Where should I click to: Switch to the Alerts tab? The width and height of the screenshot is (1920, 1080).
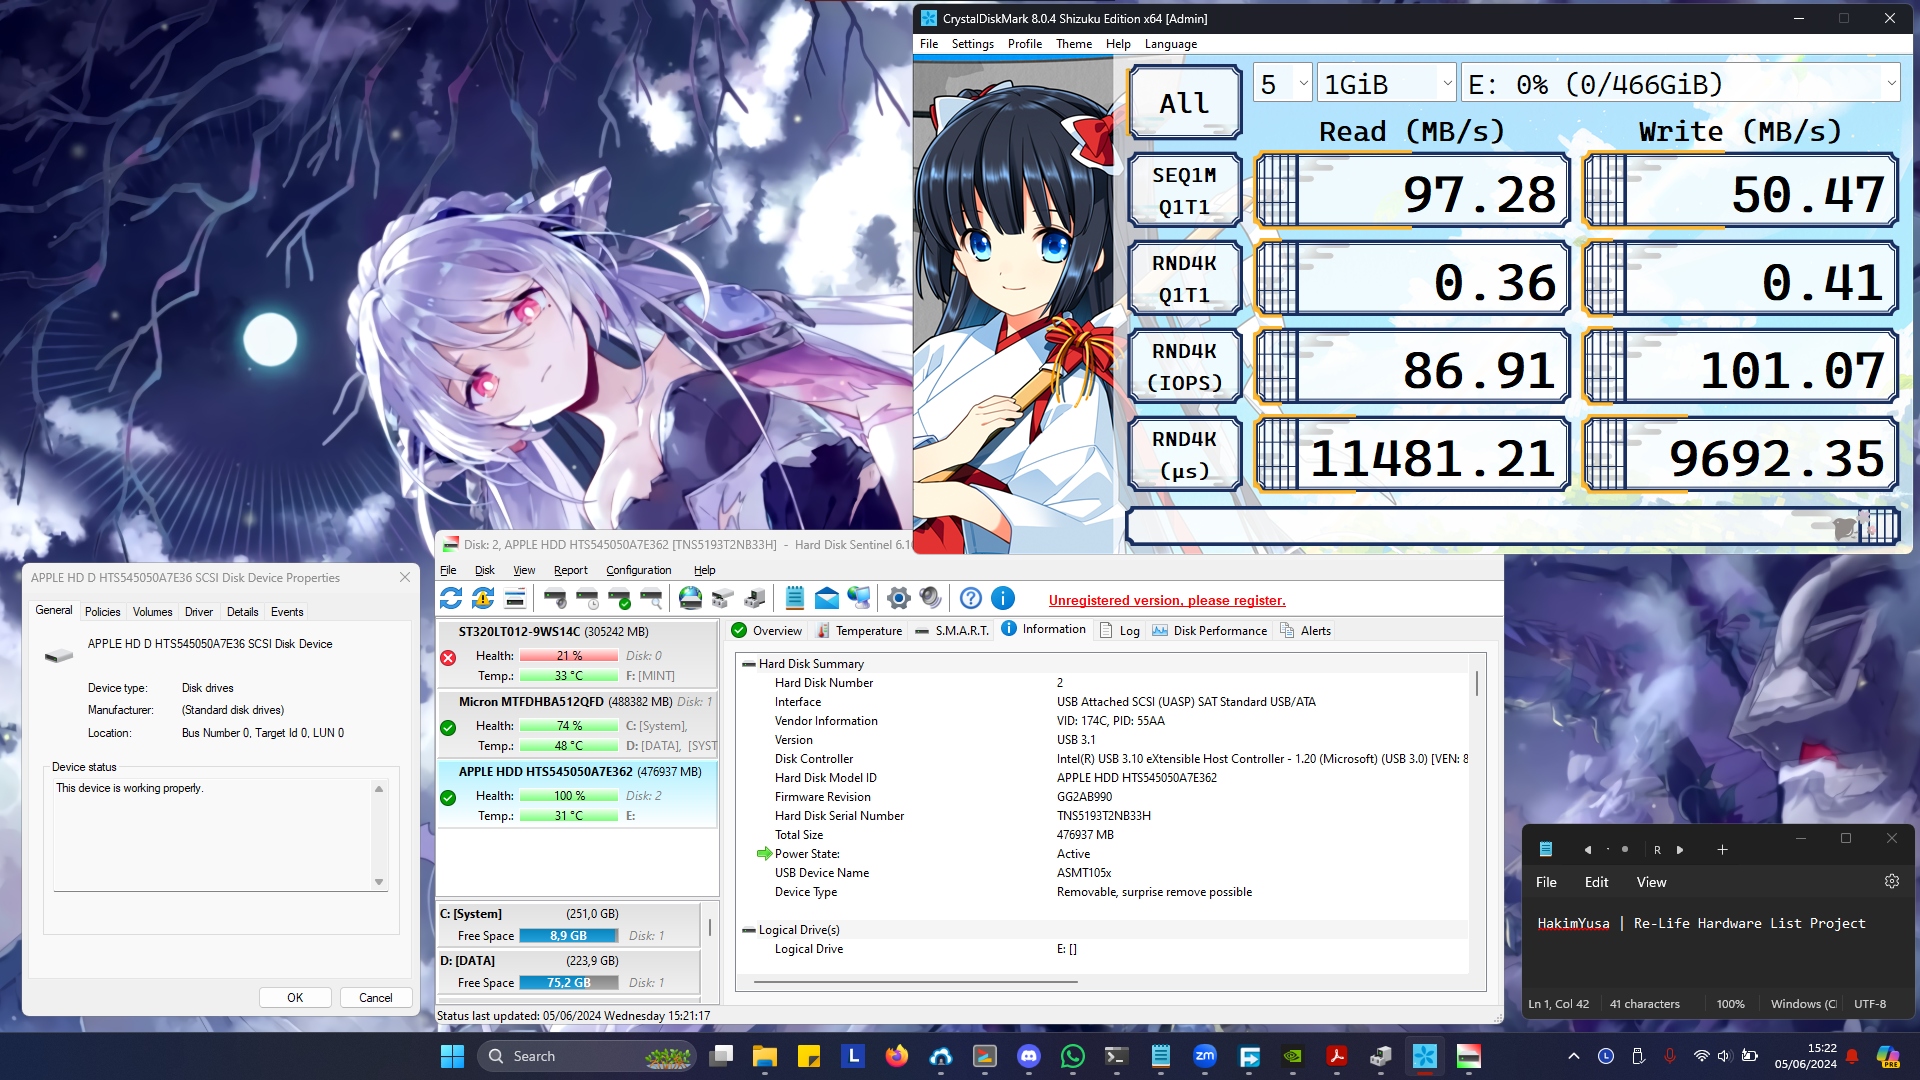click(x=1305, y=630)
